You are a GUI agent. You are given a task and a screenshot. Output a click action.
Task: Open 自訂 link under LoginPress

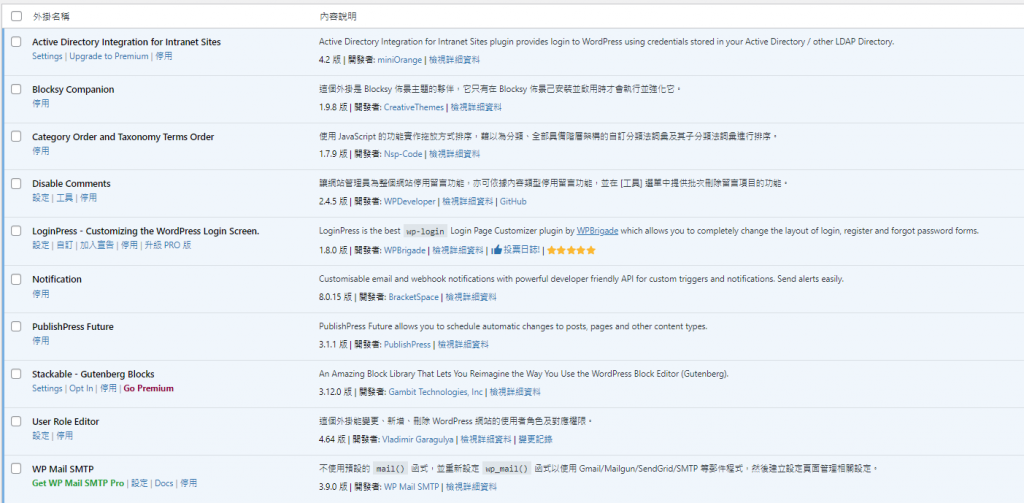pos(65,245)
